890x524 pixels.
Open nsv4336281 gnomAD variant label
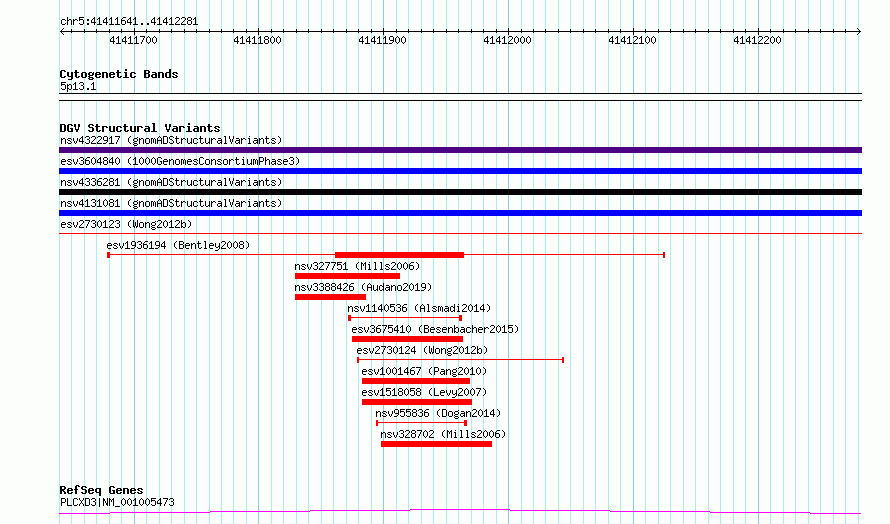coord(171,182)
